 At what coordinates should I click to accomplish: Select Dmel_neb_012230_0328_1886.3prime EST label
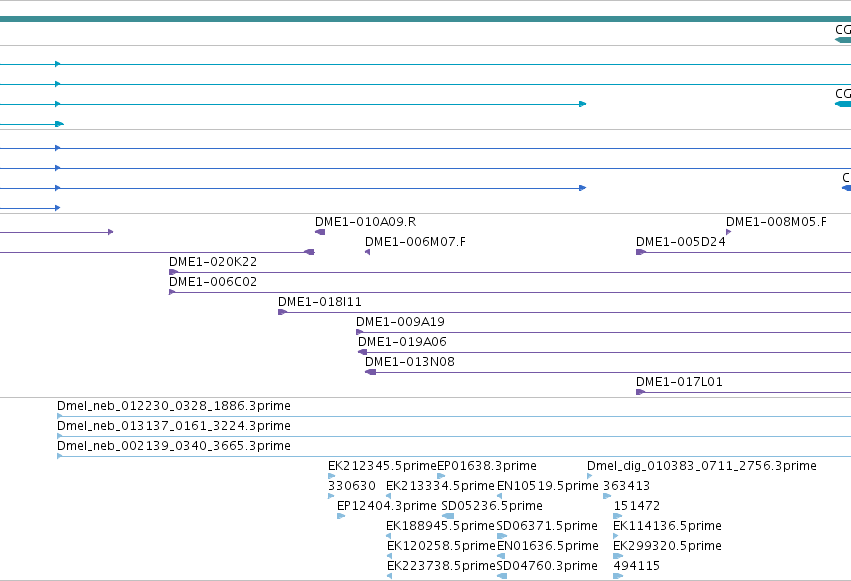pos(174,406)
